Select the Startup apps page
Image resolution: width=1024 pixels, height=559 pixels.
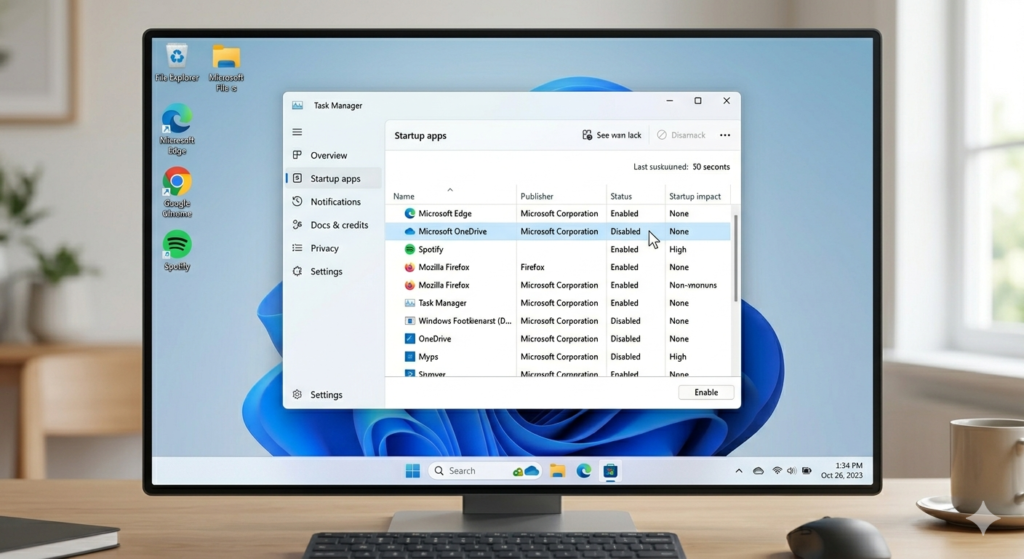pos(334,178)
